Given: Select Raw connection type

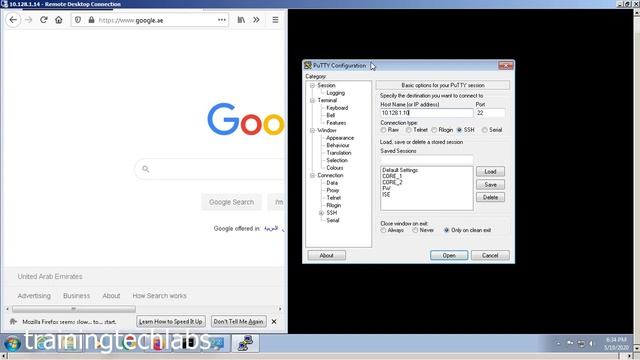Looking at the screenshot, I should point(383,130).
